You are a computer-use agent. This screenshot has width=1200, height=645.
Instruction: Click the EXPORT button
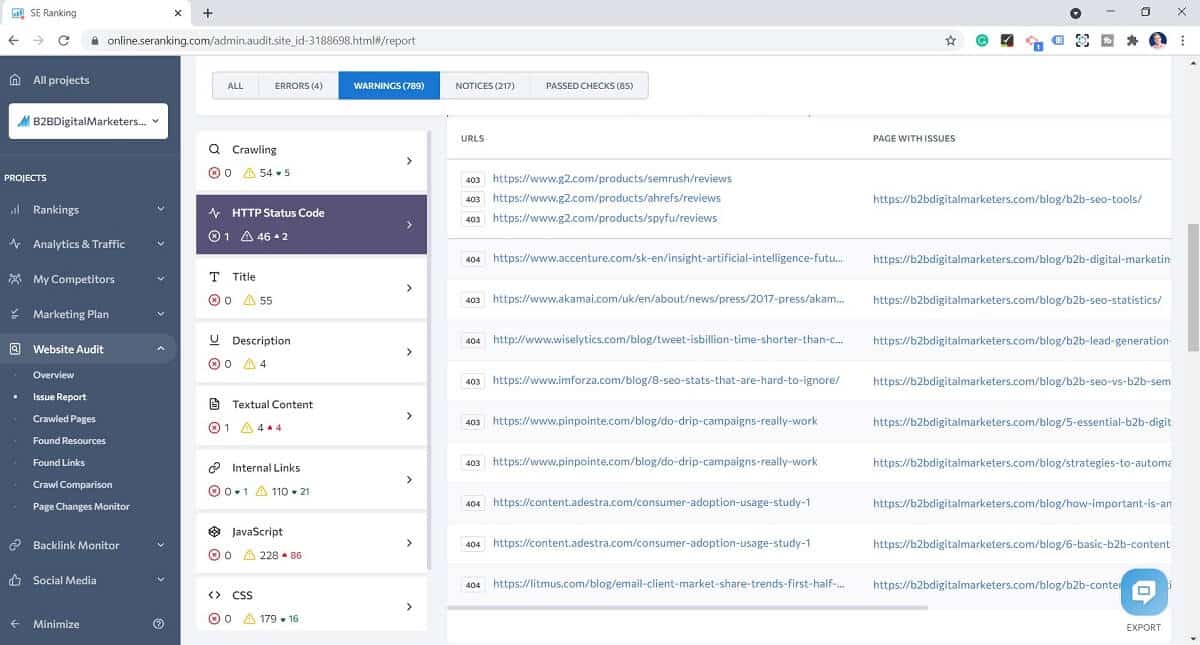click(1143, 628)
